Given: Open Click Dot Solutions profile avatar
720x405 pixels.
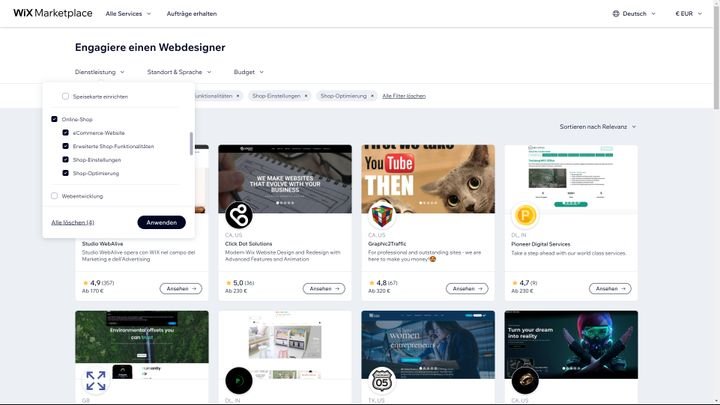Looking at the screenshot, I should point(239,215).
